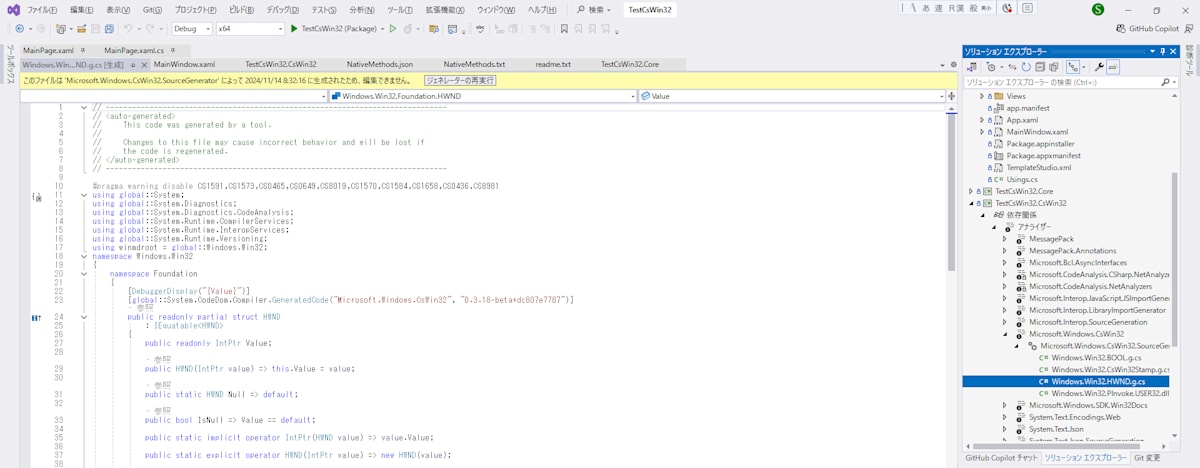Close the Windows.Win...ND.g.cs editor tab
The height and width of the screenshot is (468, 1200).
click(x=144, y=64)
